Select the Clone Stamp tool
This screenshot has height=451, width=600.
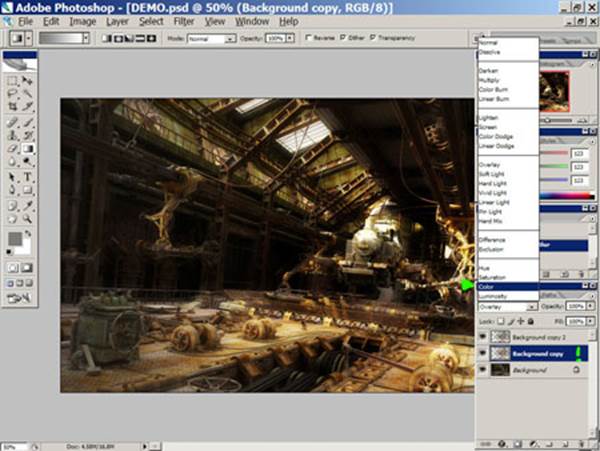pos(13,135)
